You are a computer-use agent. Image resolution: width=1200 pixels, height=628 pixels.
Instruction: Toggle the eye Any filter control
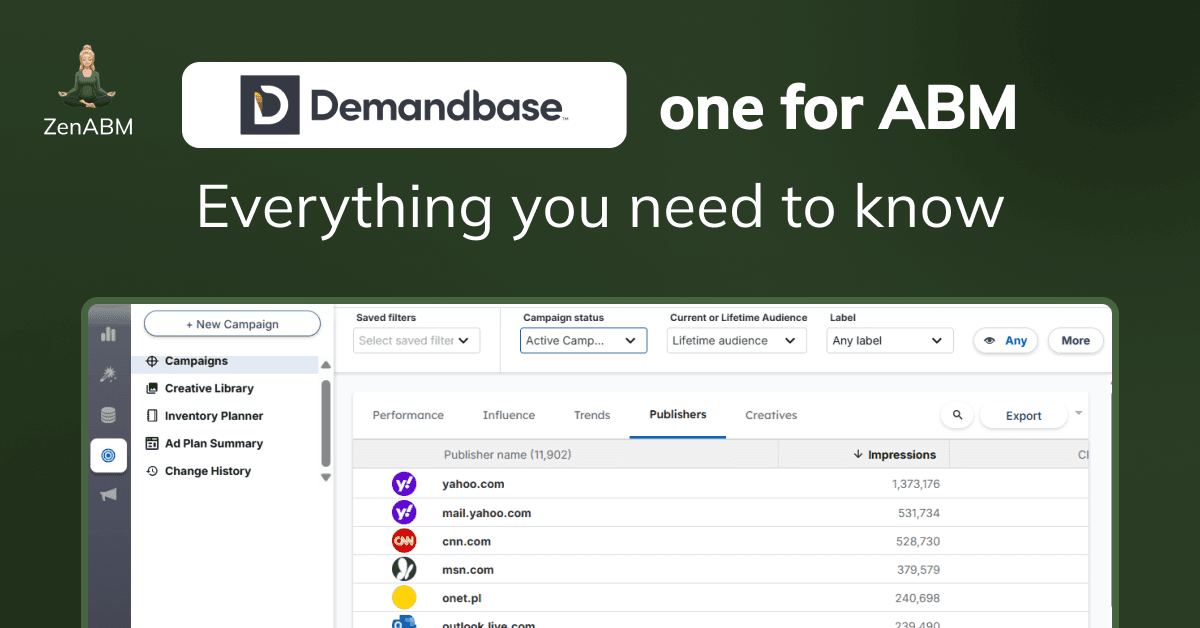[x=1005, y=340]
